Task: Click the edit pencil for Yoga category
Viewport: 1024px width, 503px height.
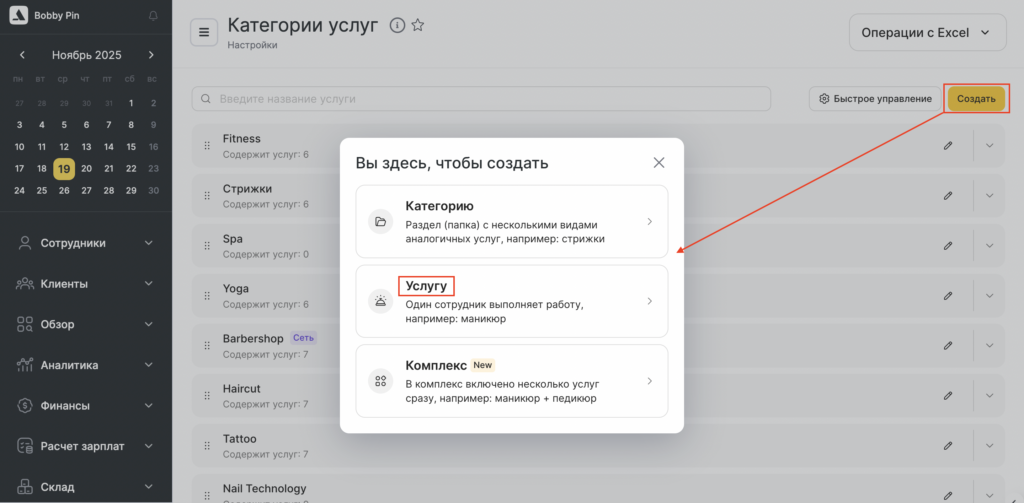Action: (x=948, y=296)
